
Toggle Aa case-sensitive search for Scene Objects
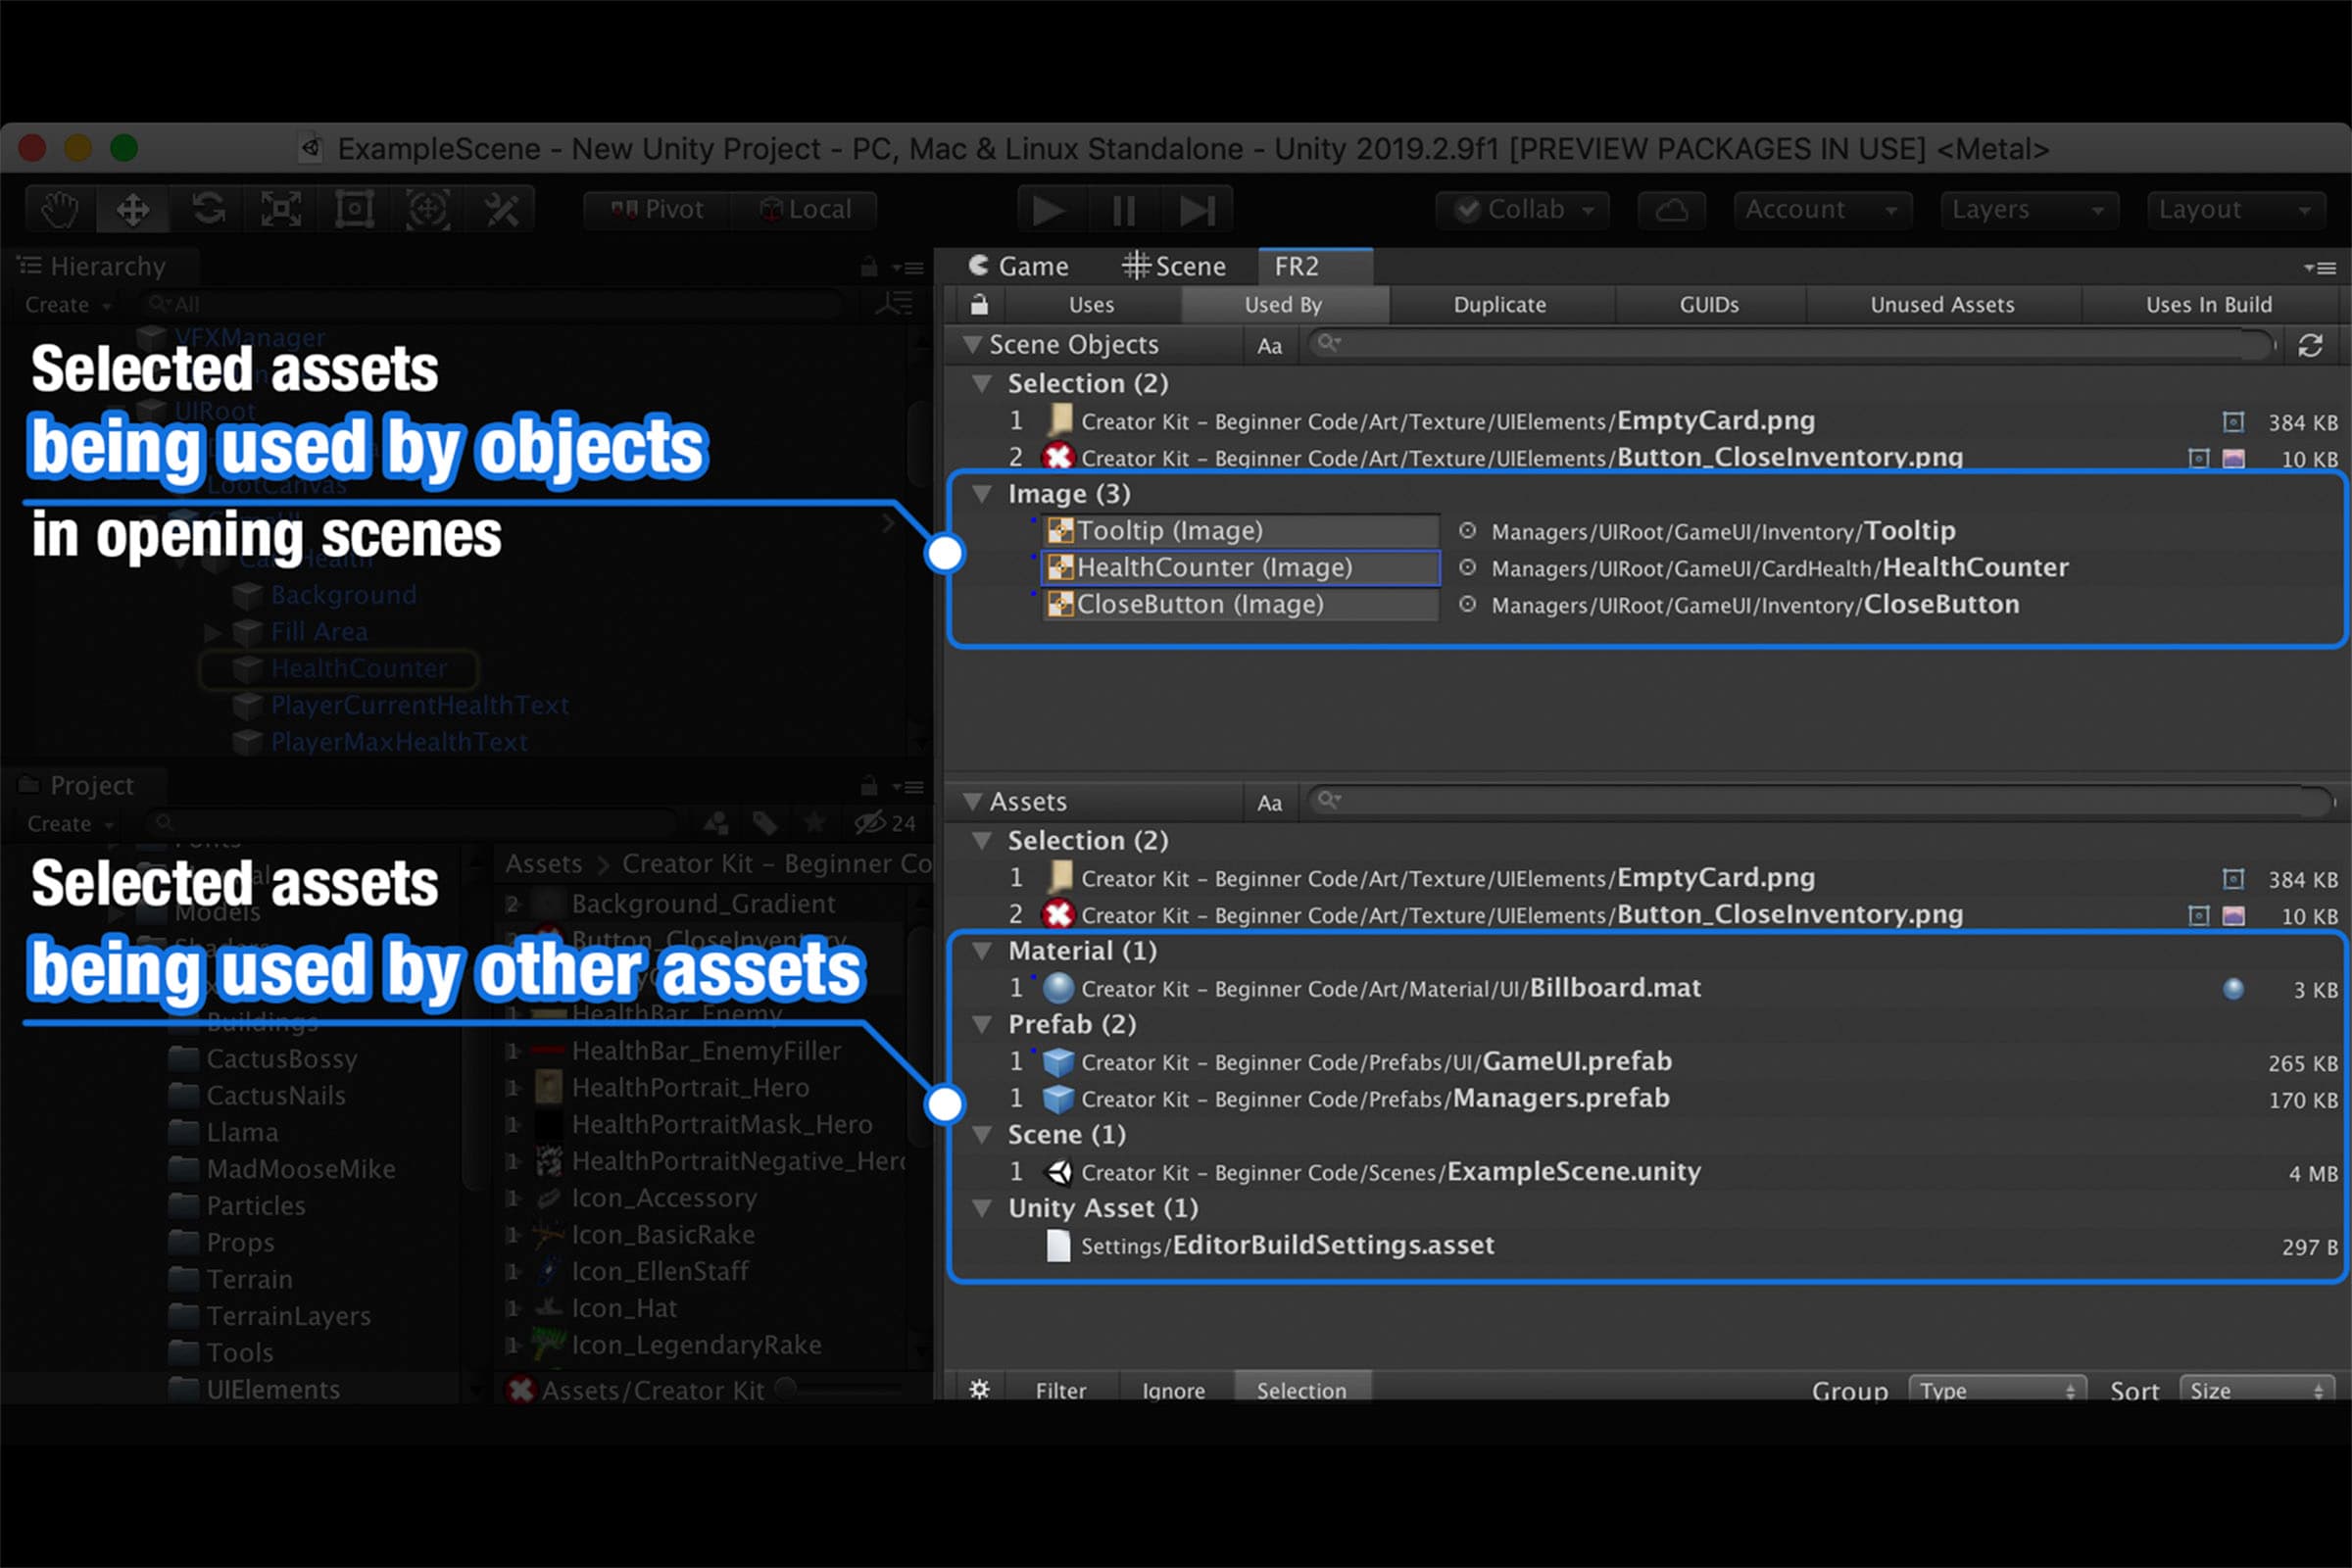[1269, 346]
